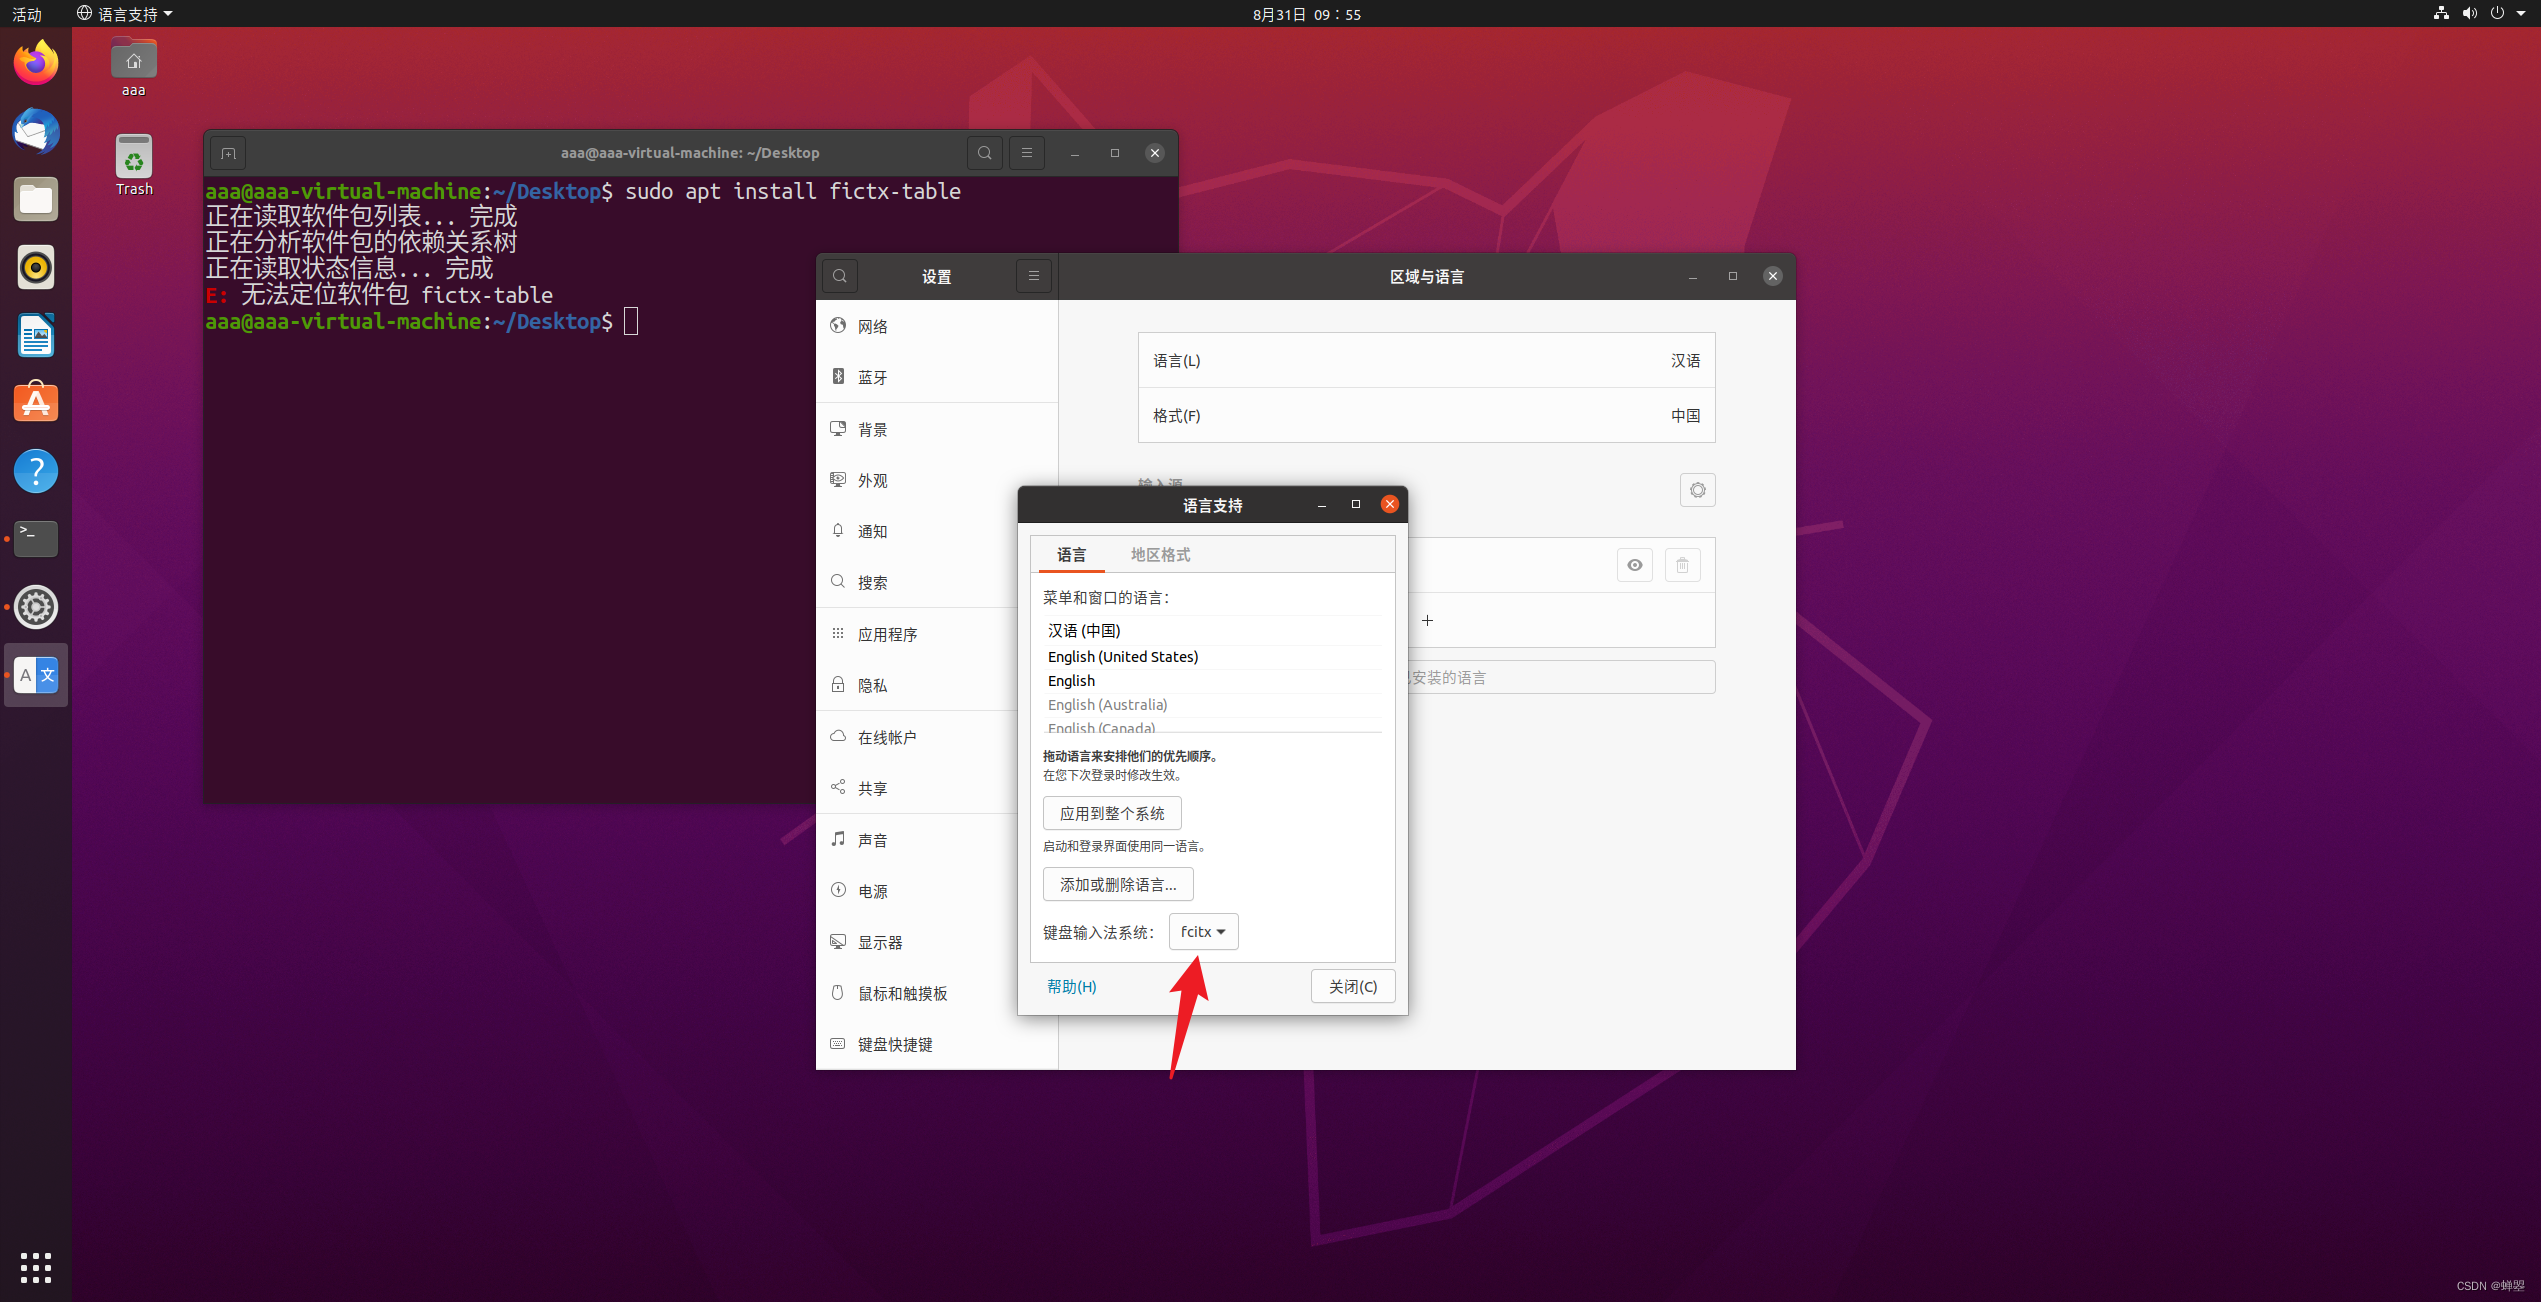Open Firefox from the dock
Image resolution: width=2541 pixels, height=1302 pixels.
(36, 63)
